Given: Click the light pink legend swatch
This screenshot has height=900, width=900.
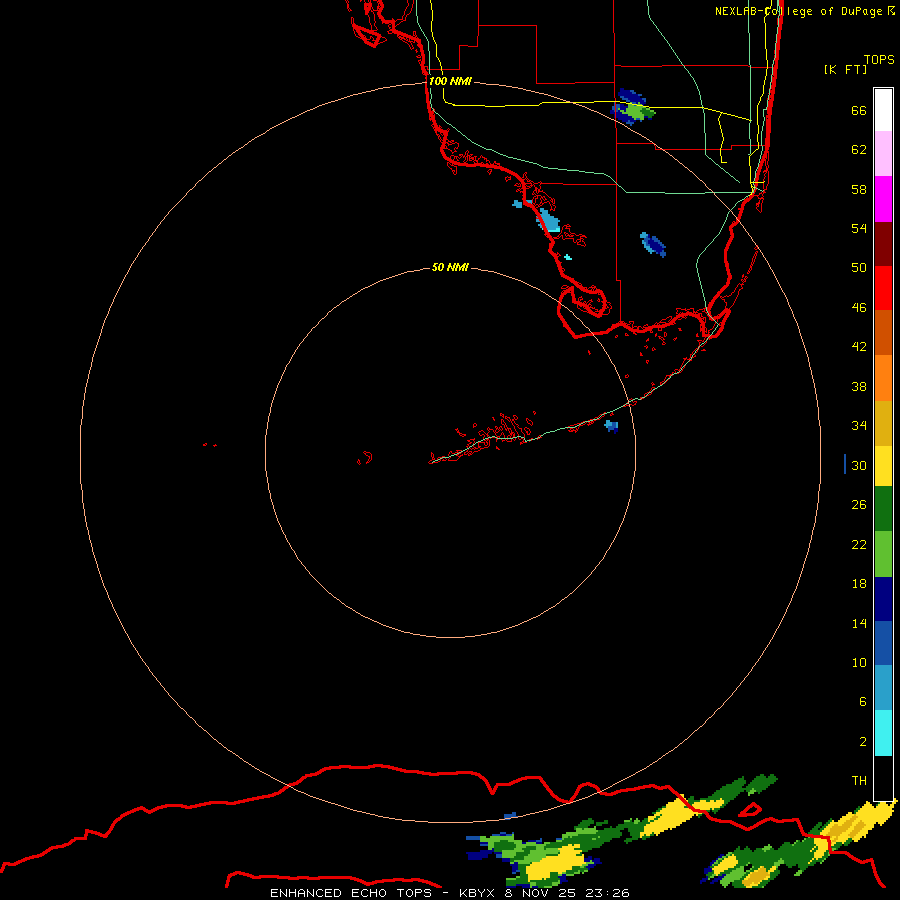Looking at the screenshot, I should pyautogui.click(x=883, y=154).
